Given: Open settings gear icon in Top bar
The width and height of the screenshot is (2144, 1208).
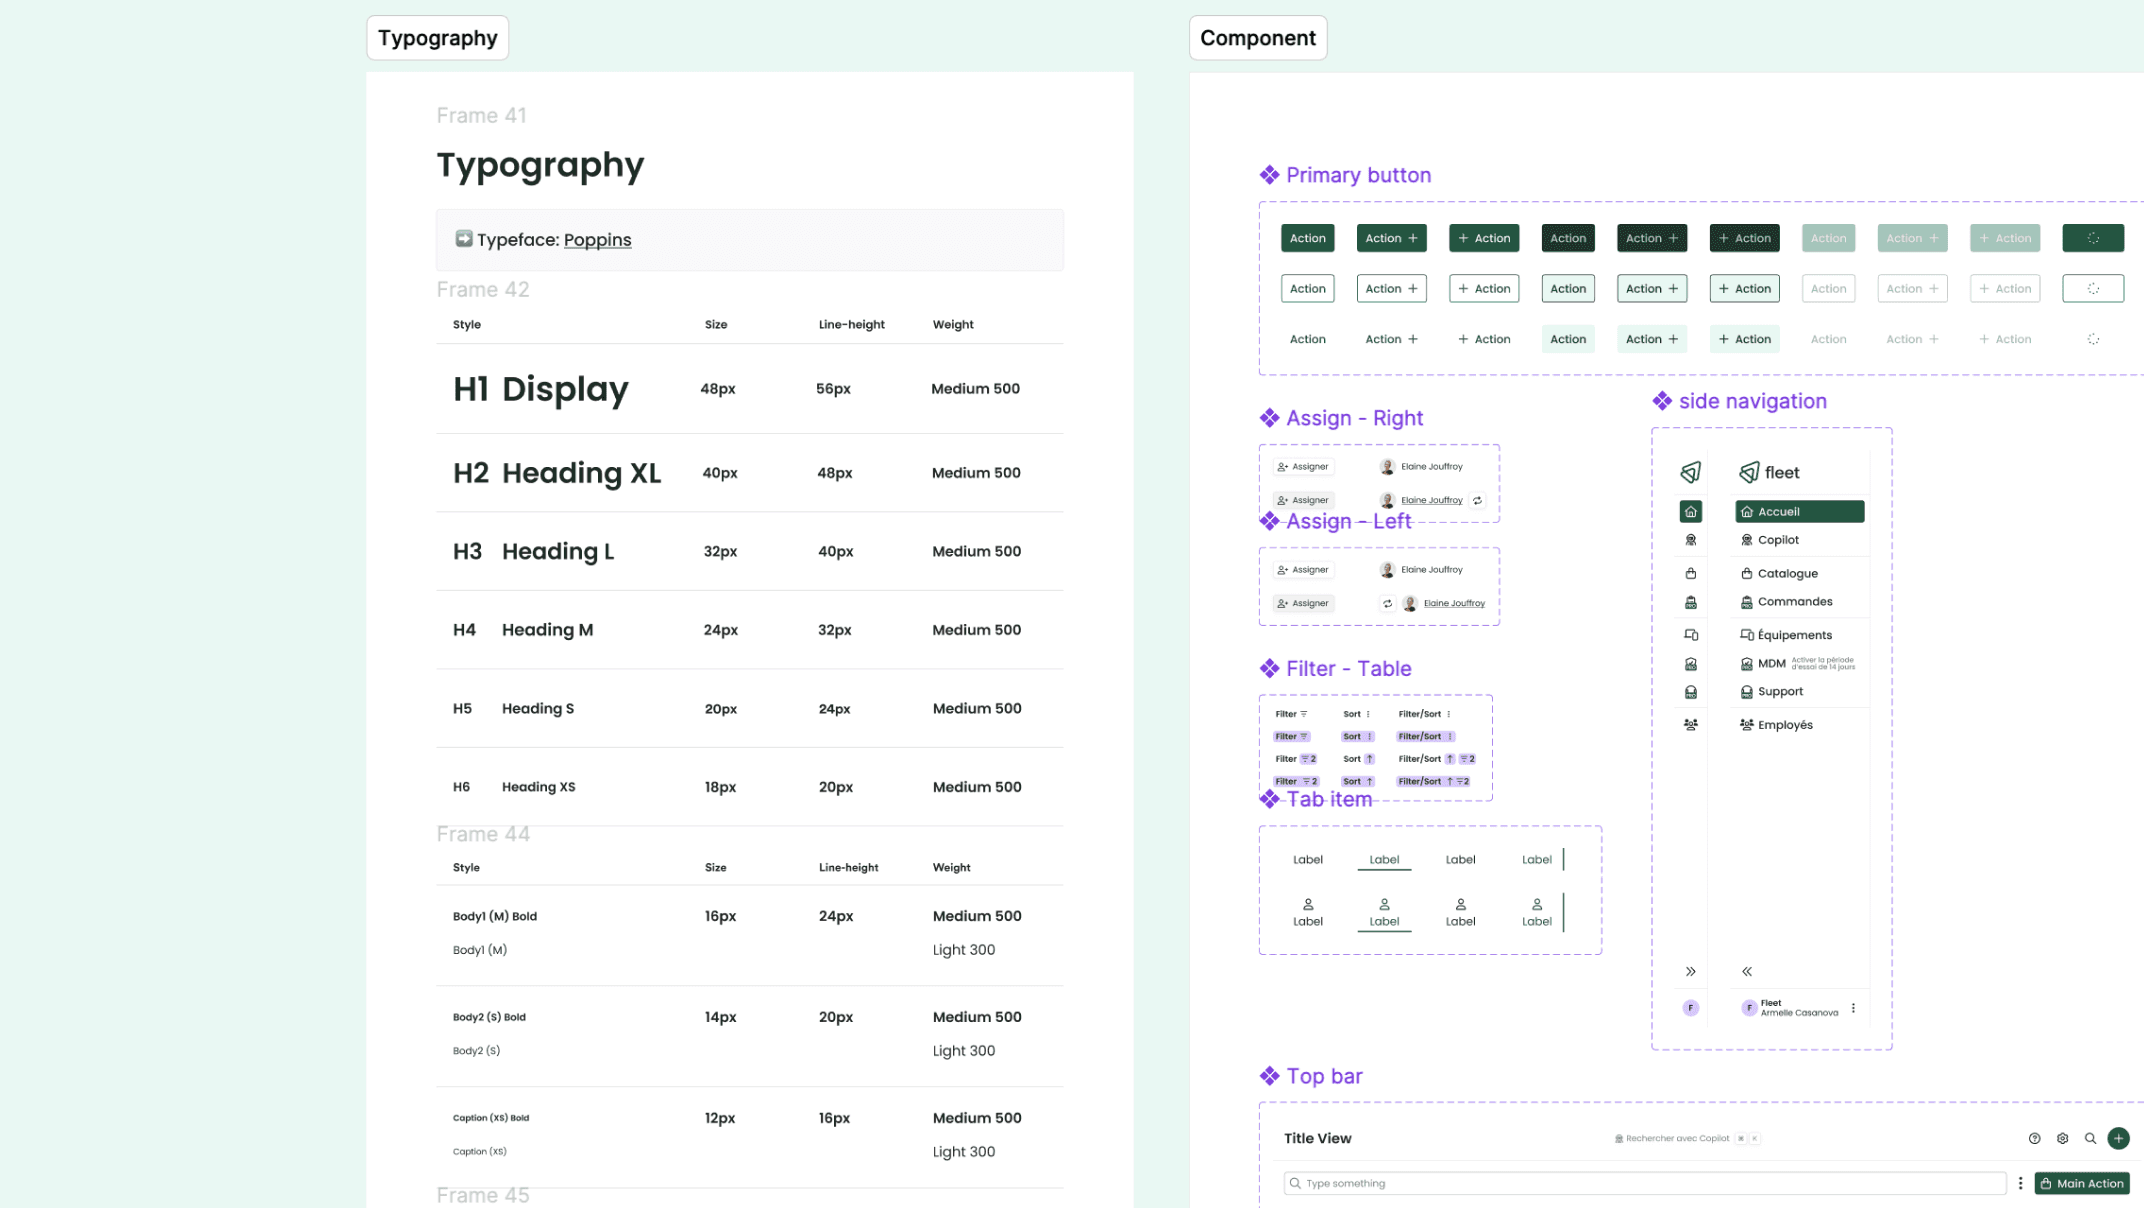Looking at the screenshot, I should (x=2062, y=1138).
